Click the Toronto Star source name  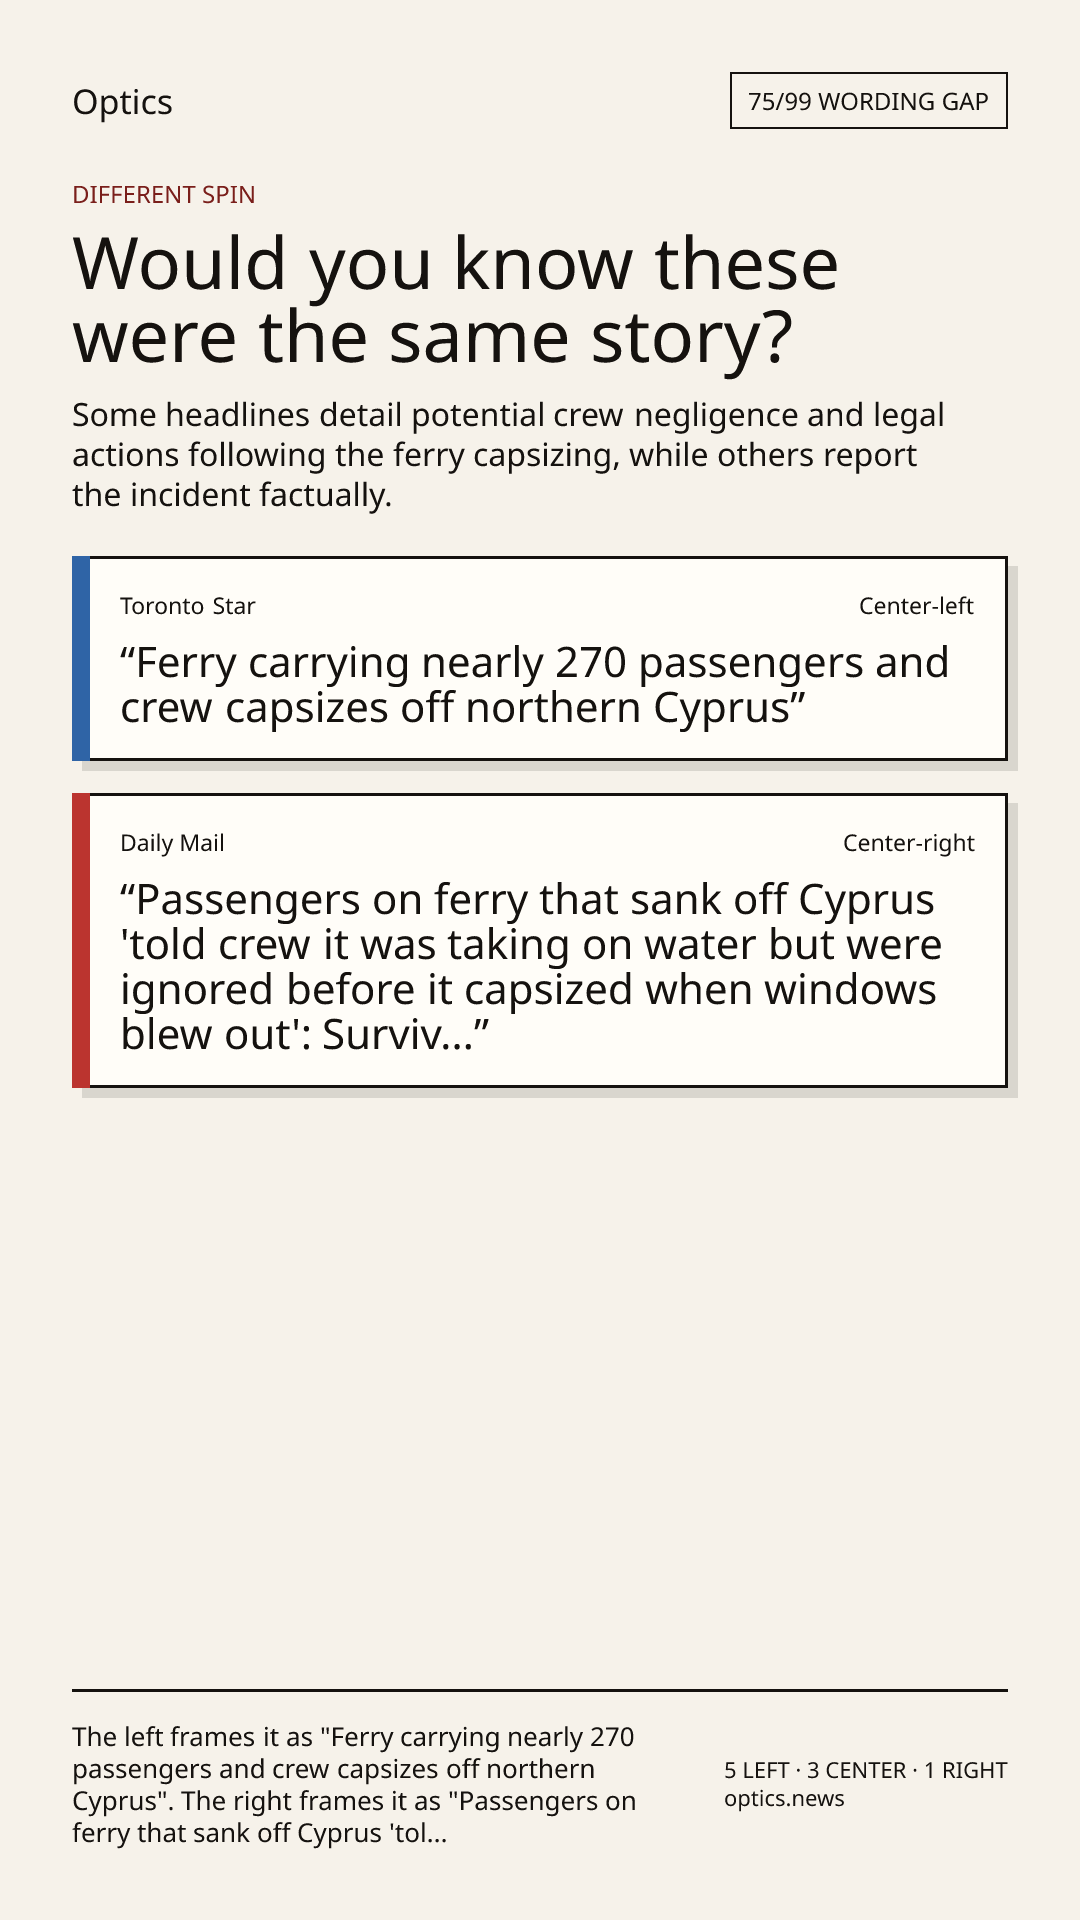tap(188, 606)
